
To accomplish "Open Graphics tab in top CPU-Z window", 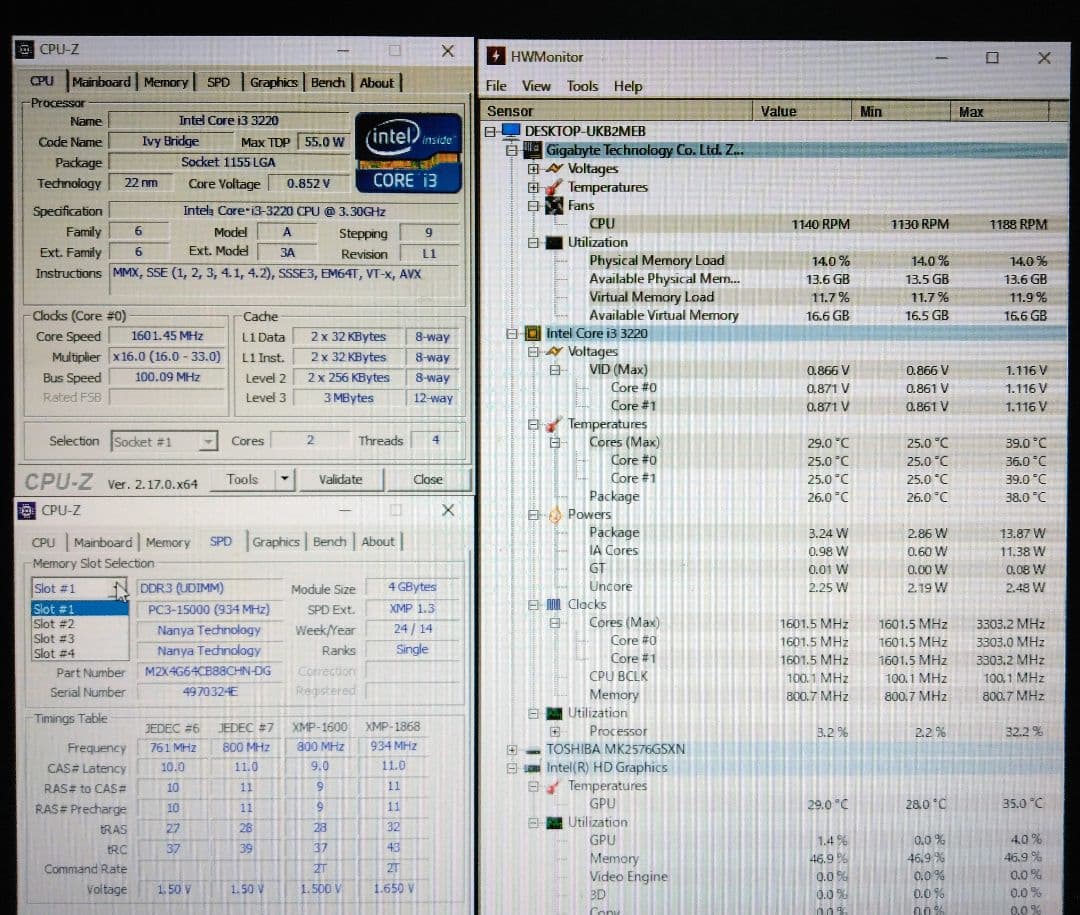I will 273,82.
